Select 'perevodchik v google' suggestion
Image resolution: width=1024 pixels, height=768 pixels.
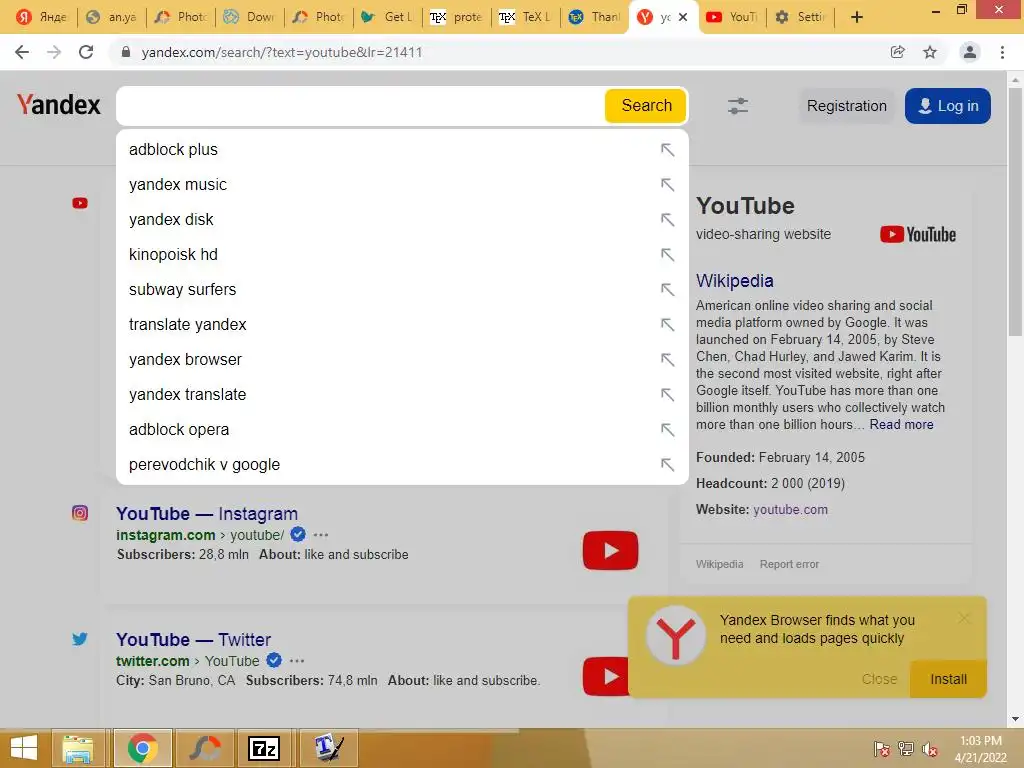[402, 464]
